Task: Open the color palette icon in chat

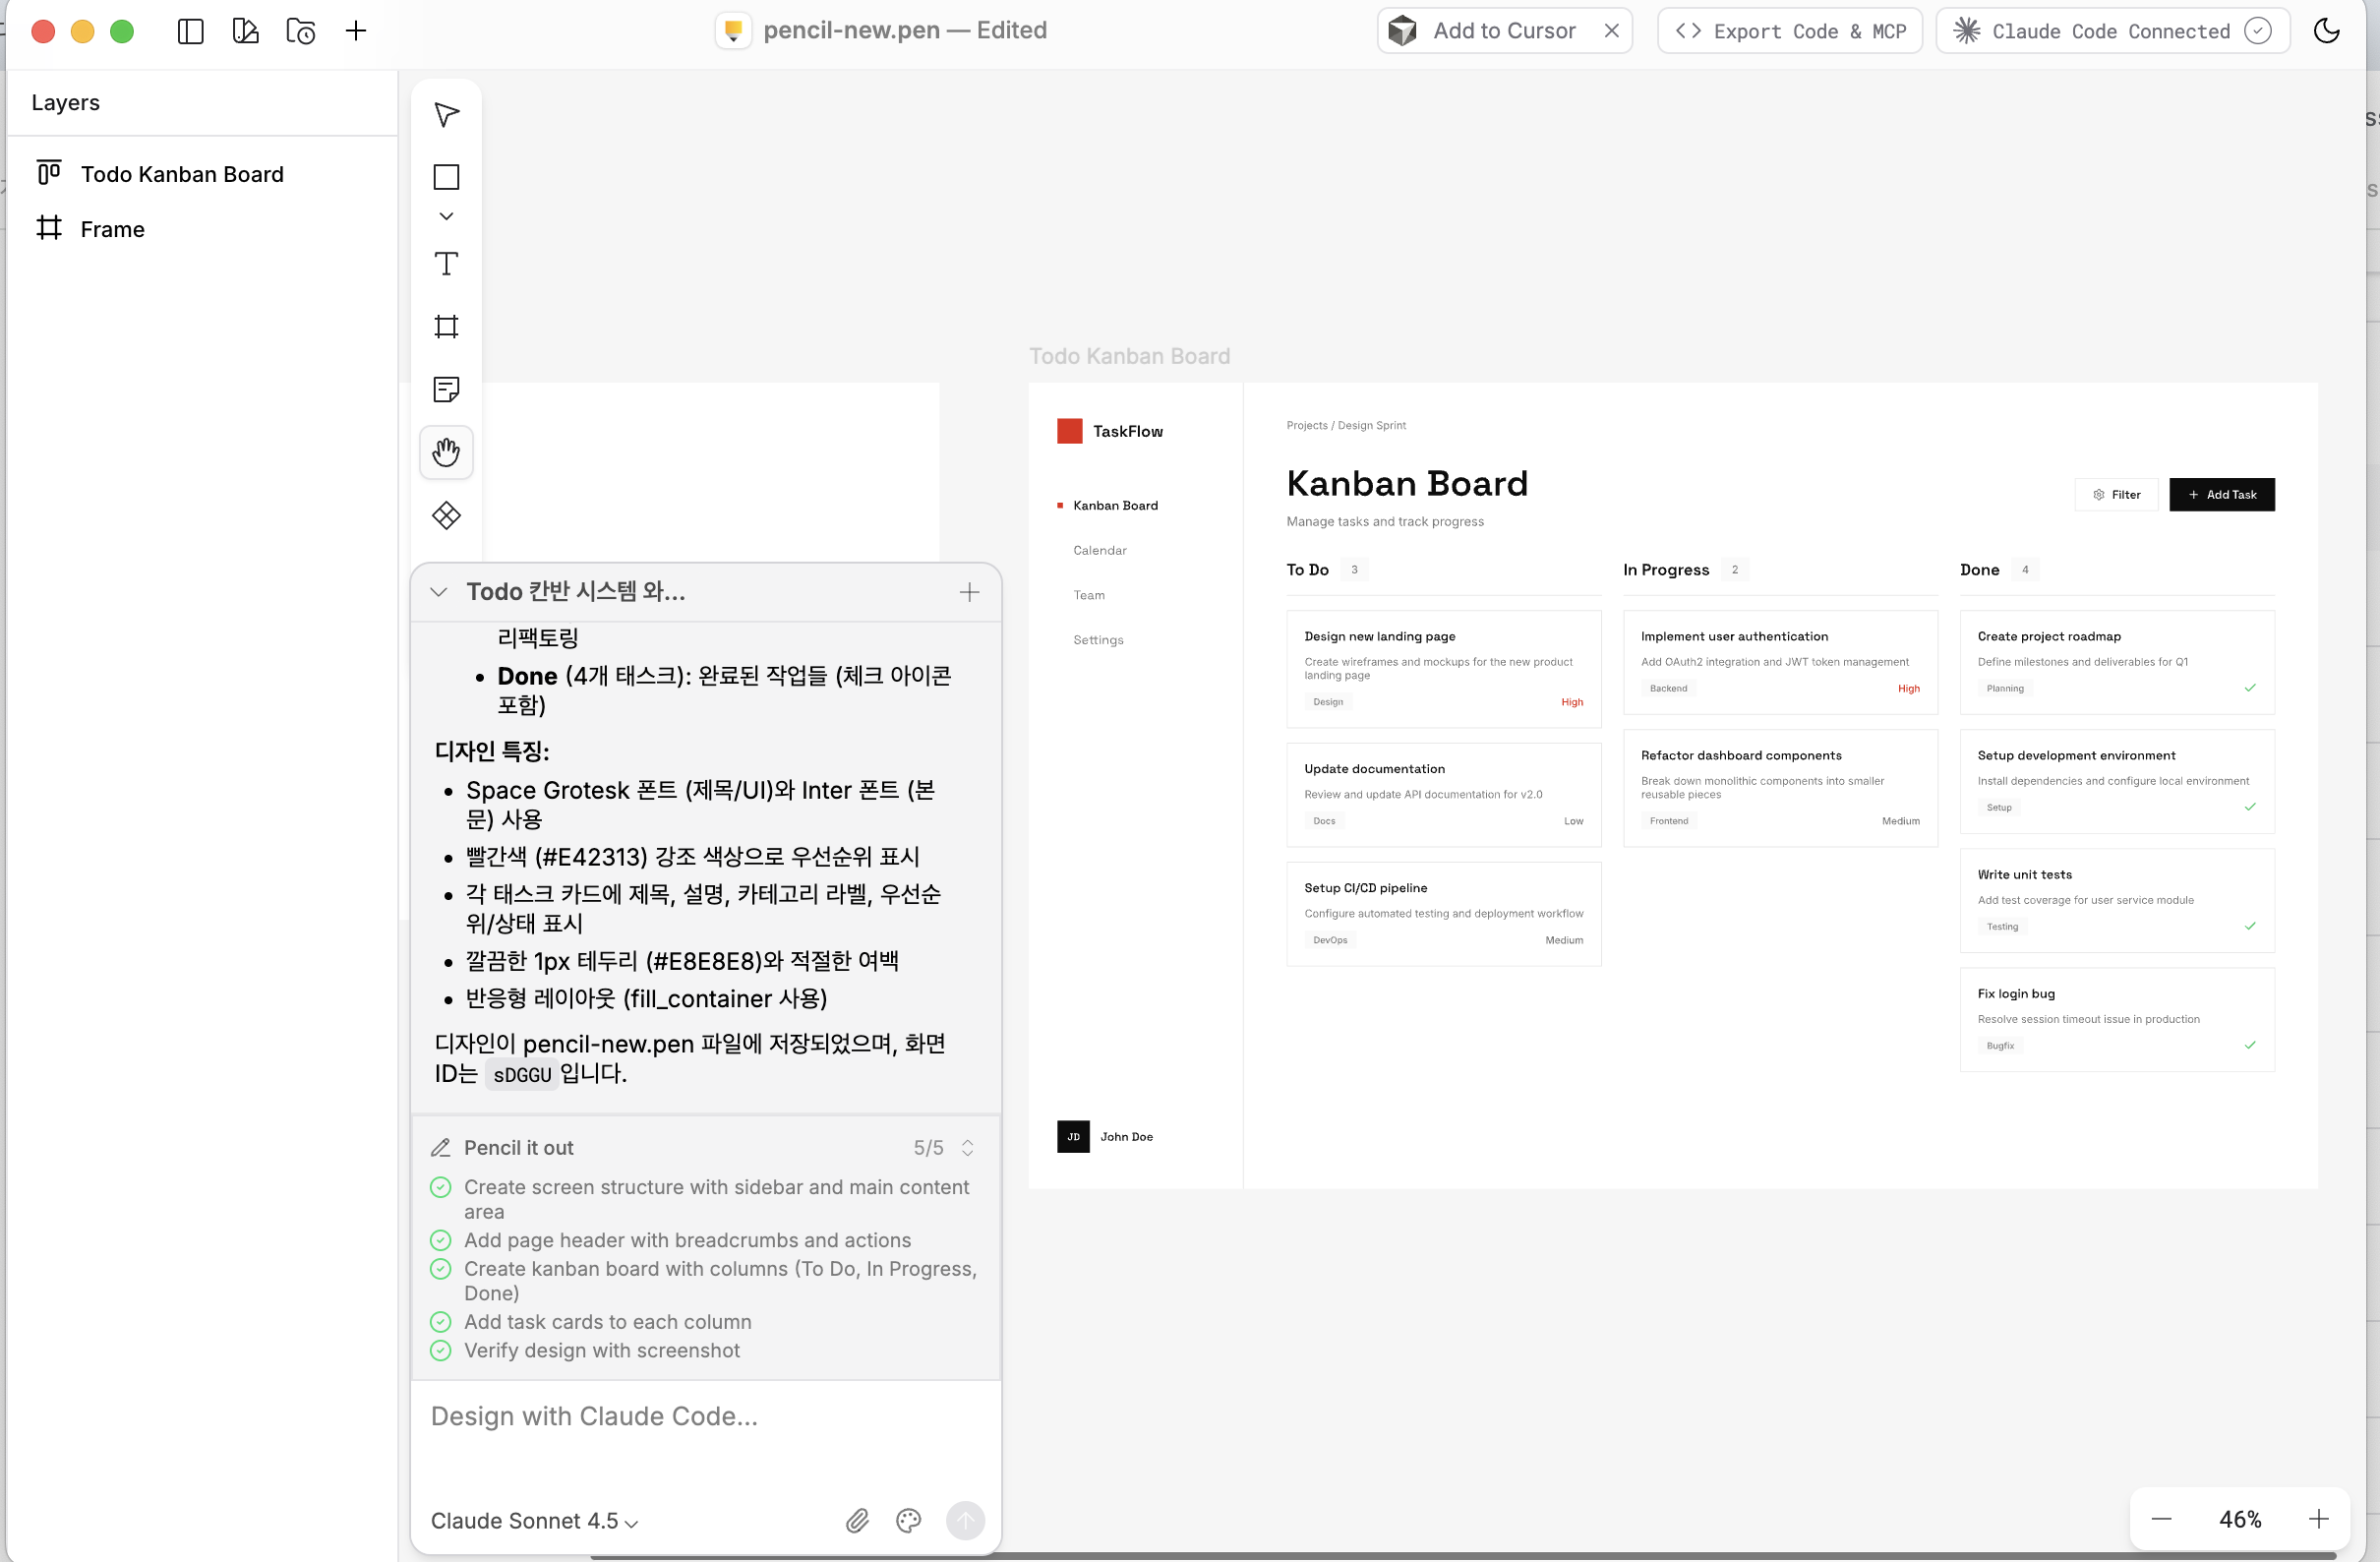Action: coord(908,1521)
